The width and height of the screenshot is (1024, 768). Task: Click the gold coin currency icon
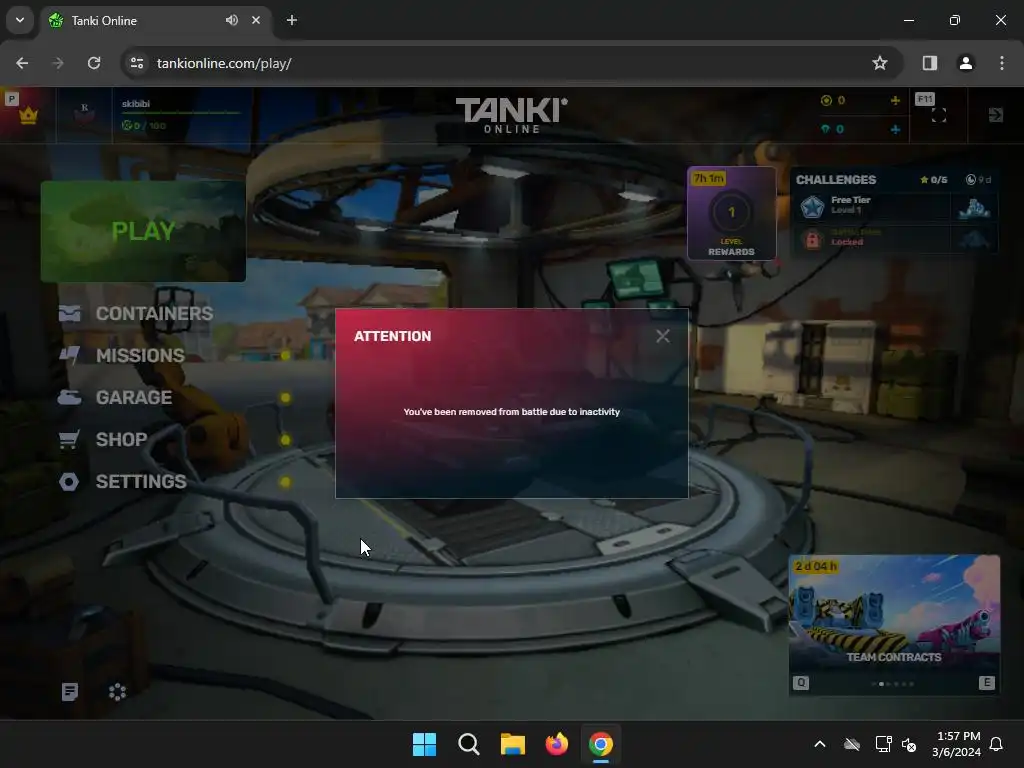[x=826, y=101]
